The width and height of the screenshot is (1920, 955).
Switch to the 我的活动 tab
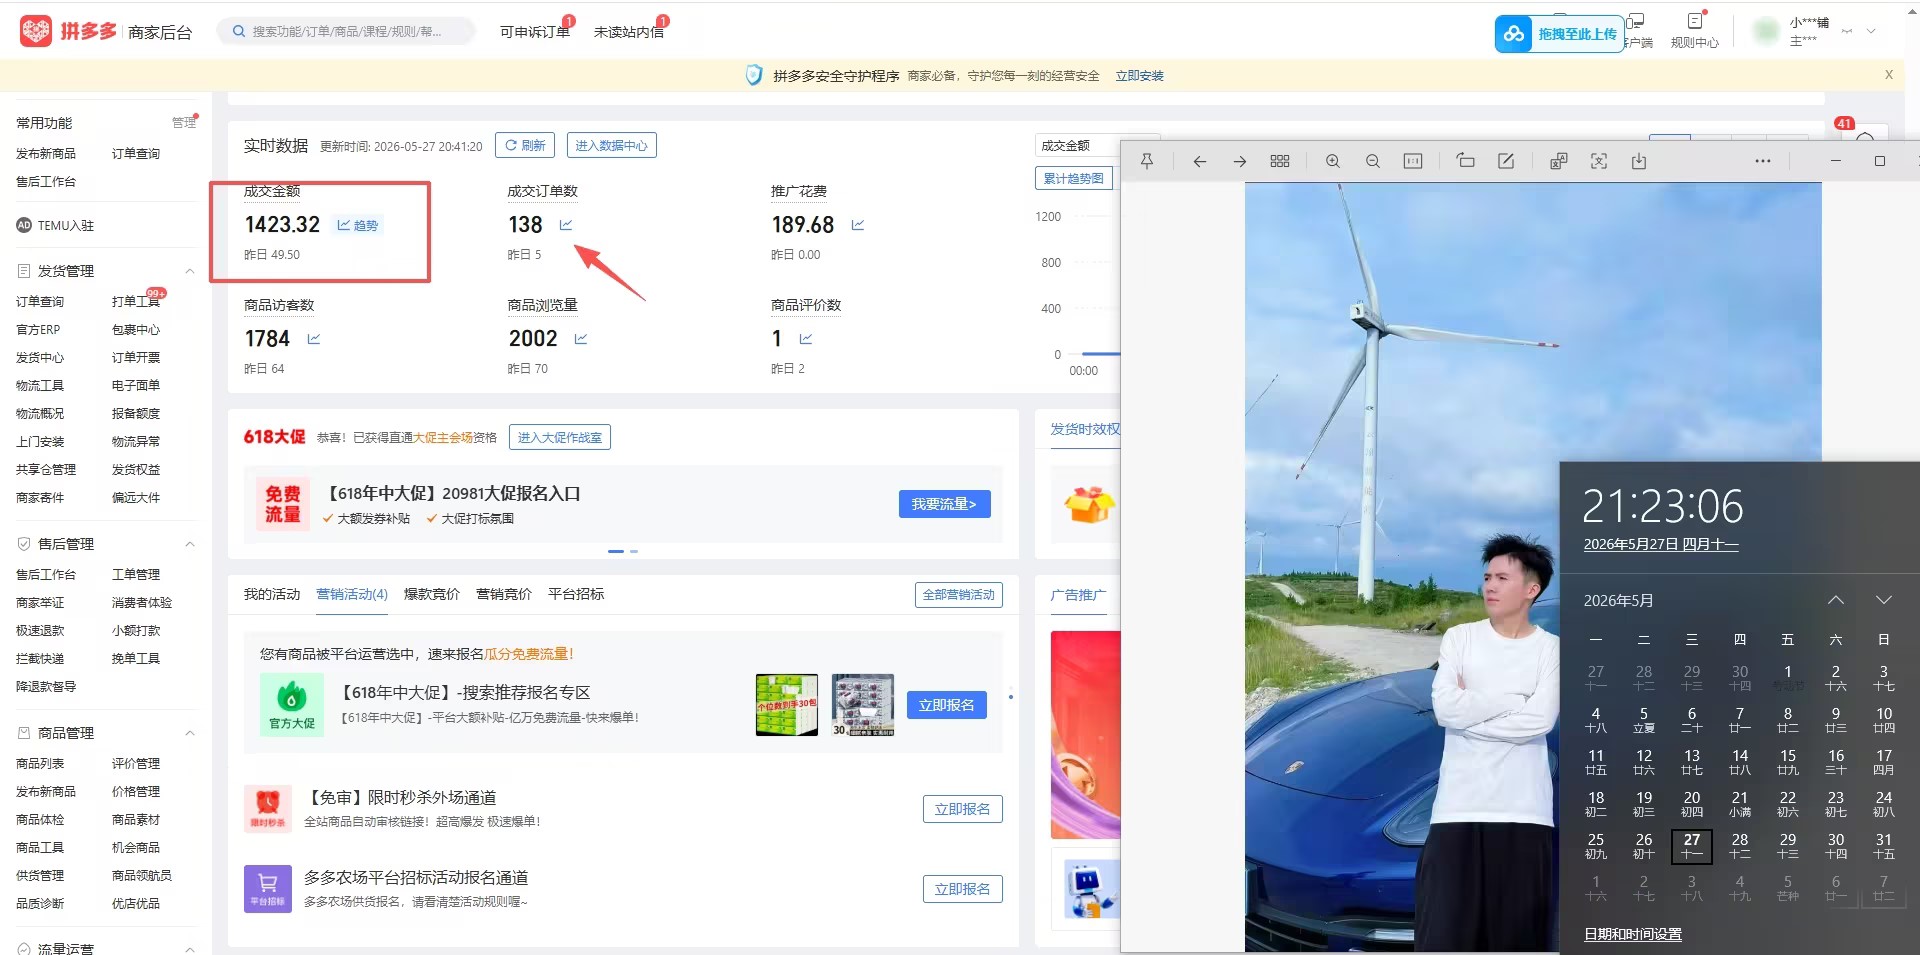(272, 594)
